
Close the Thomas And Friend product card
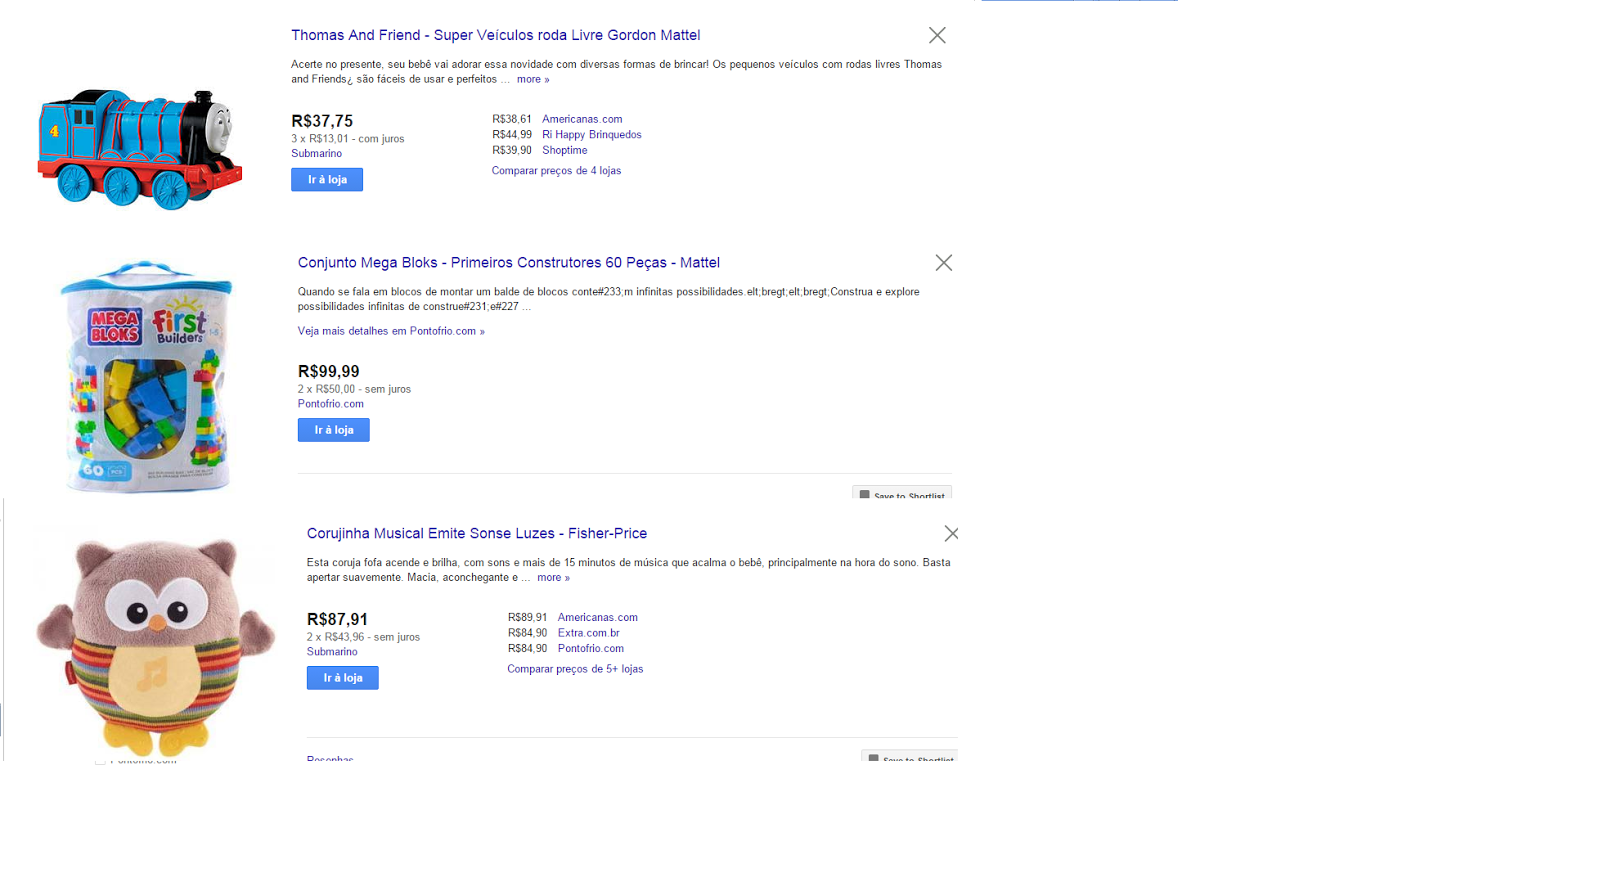pyautogui.click(x=937, y=35)
